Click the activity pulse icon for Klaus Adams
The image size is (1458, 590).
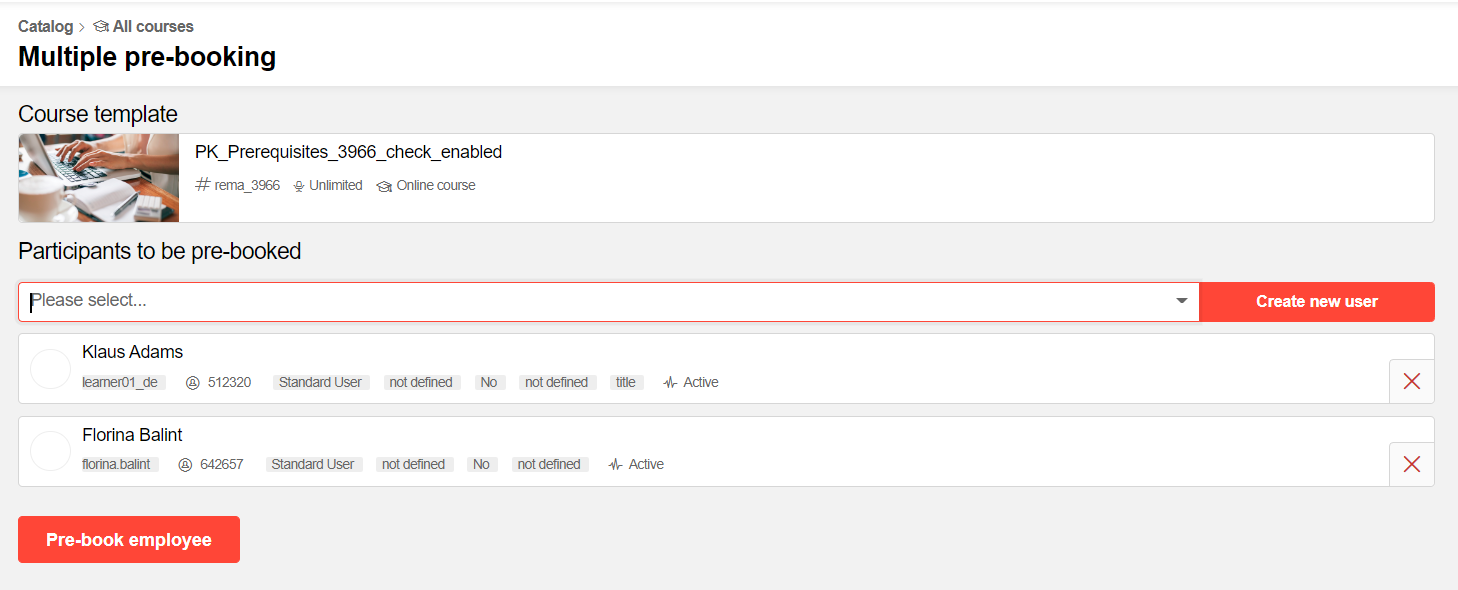[x=670, y=383]
